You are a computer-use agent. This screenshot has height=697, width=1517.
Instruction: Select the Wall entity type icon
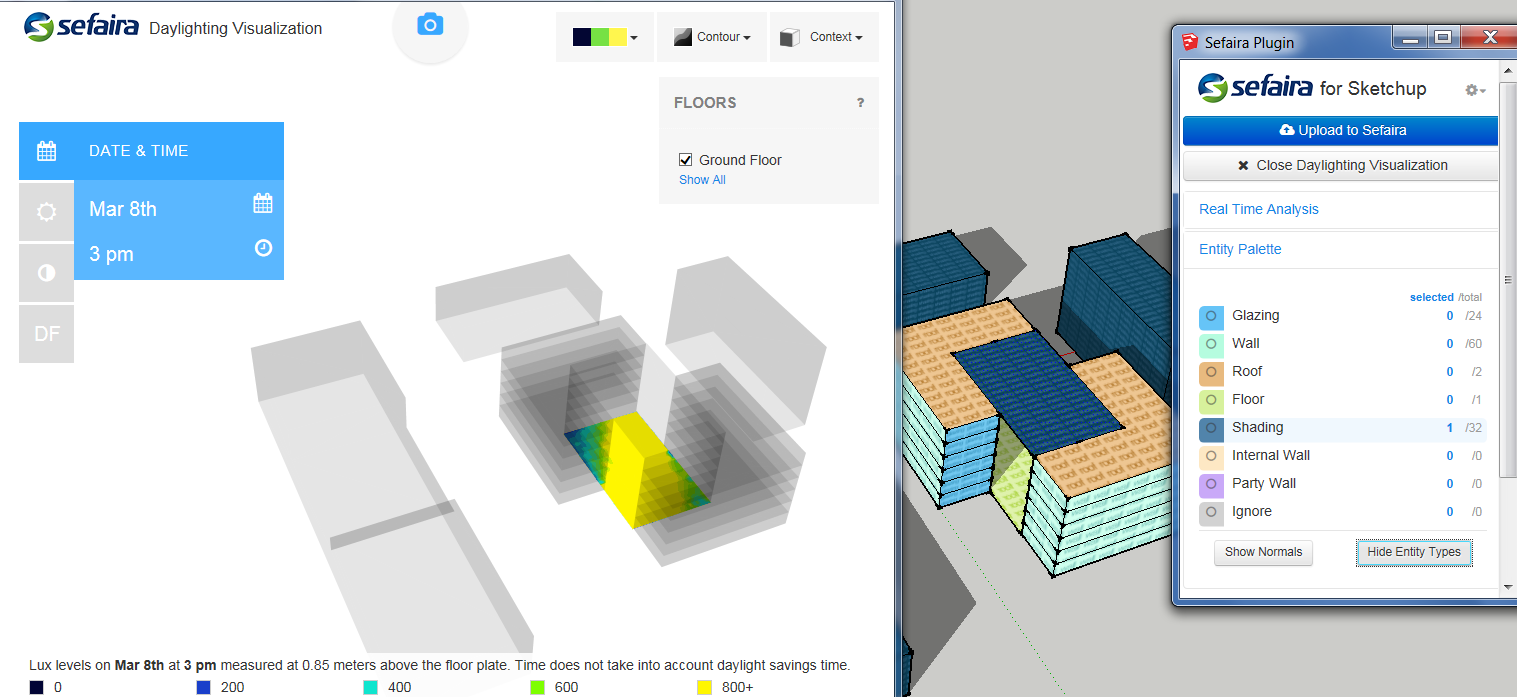coord(1211,344)
